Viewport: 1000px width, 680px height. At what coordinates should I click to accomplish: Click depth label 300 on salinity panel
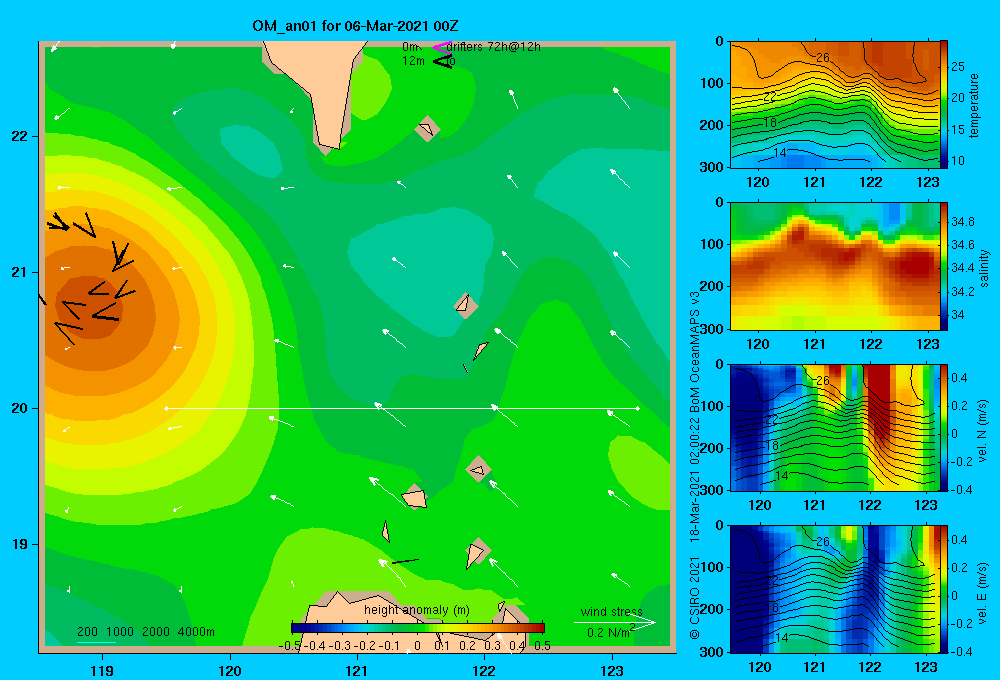[x=713, y=329]
